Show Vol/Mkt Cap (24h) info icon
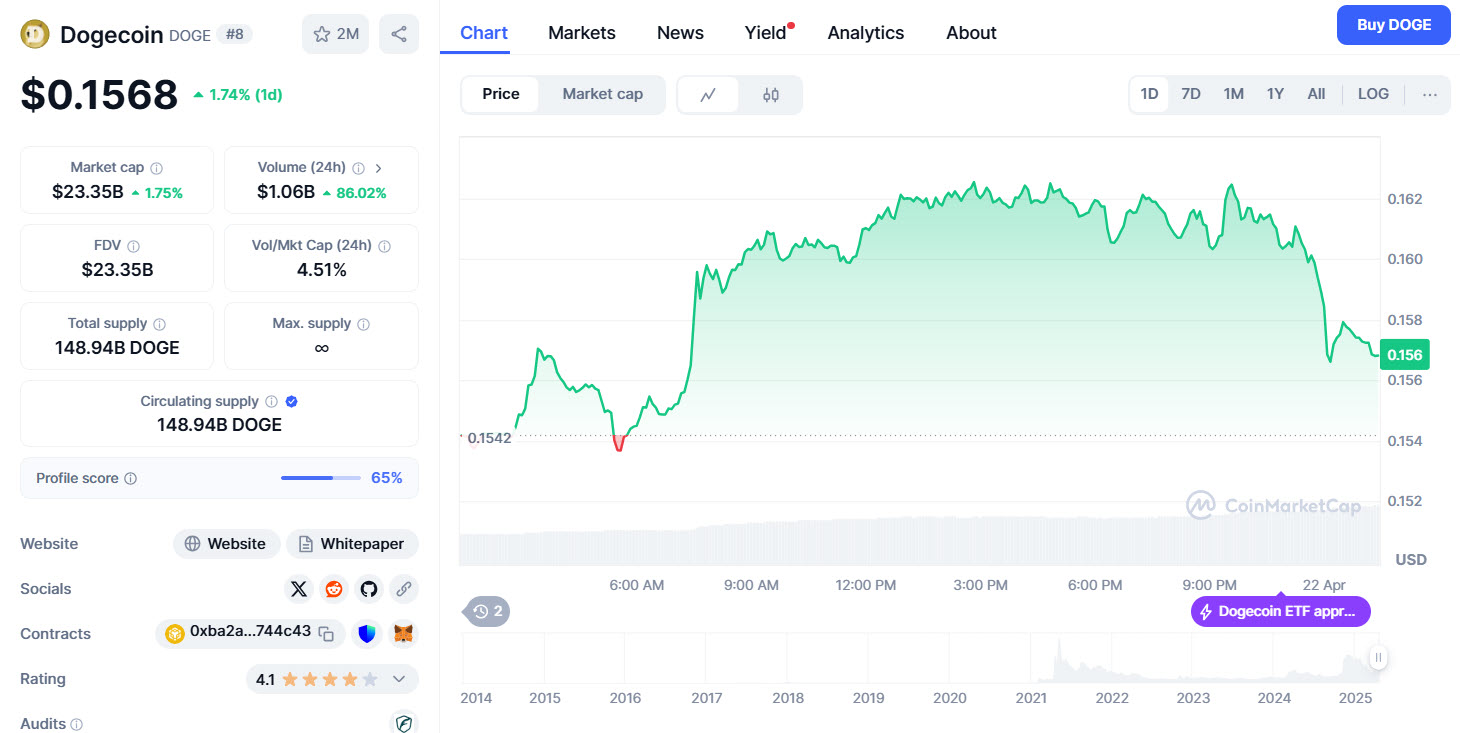Image resolution: width=1460 pixels, height=733 pixels. (x=385, y=246)
